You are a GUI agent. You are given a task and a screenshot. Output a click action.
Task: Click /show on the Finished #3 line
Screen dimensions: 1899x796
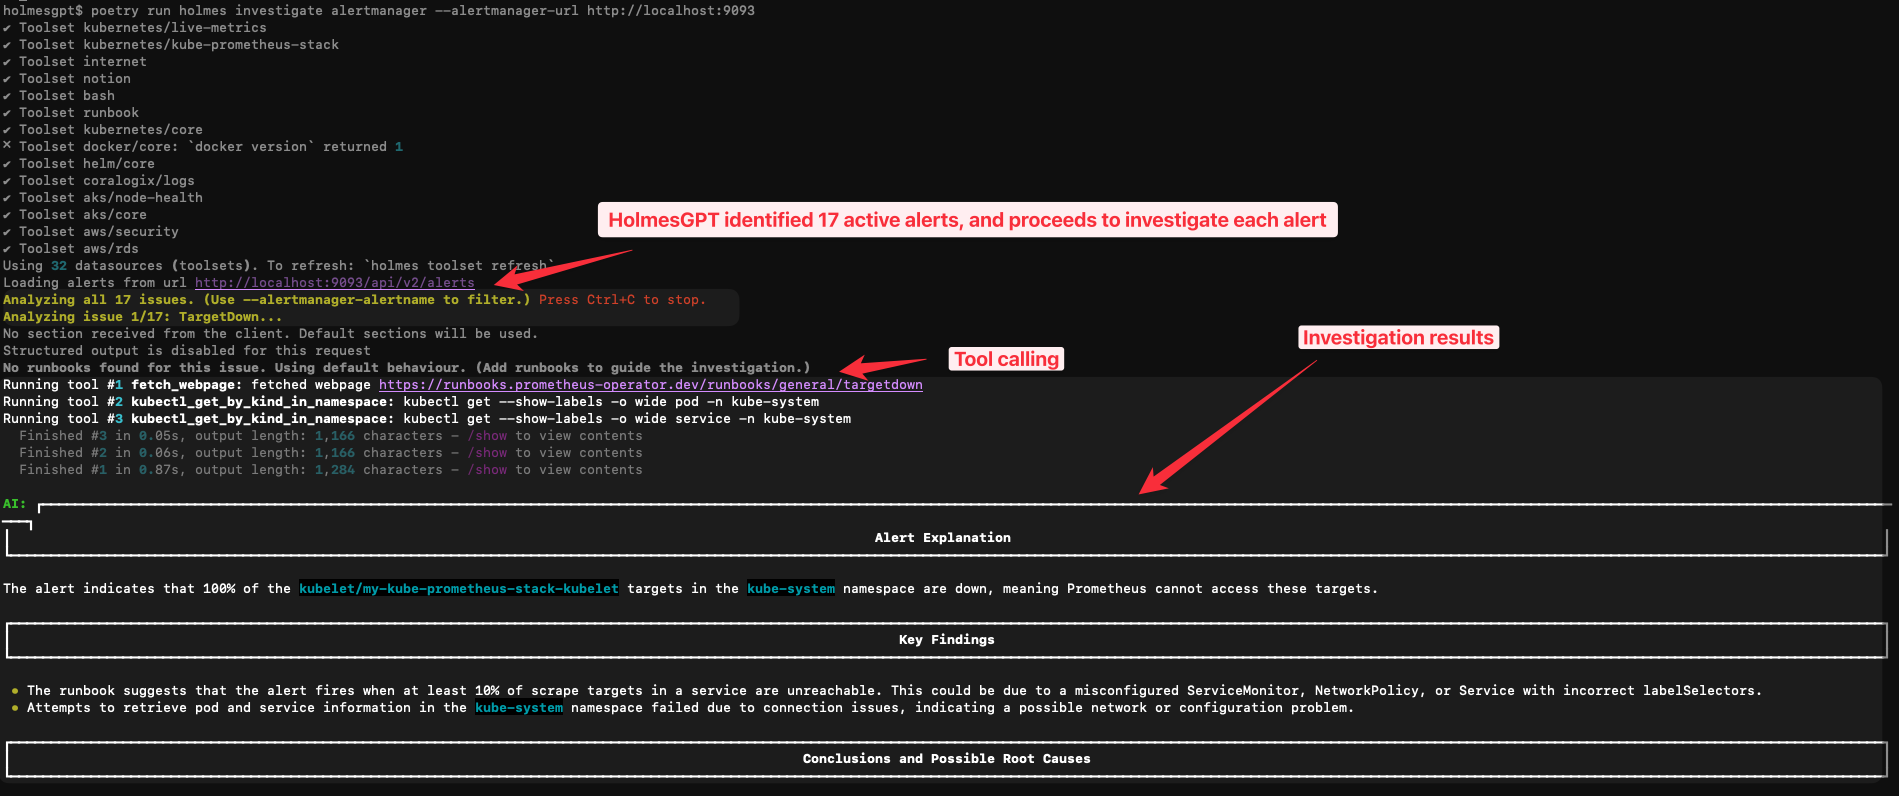490,436
